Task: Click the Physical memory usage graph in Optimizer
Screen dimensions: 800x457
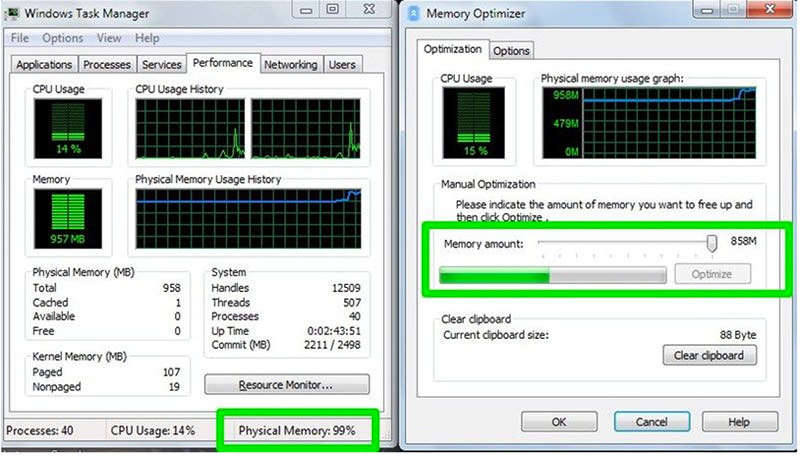Action: pos(649,123)
